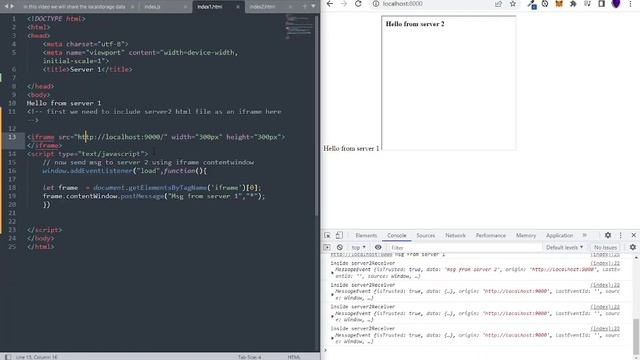Screen dimensions: 640x360
Task: Show the console sidebar
Action: point(327,247)
